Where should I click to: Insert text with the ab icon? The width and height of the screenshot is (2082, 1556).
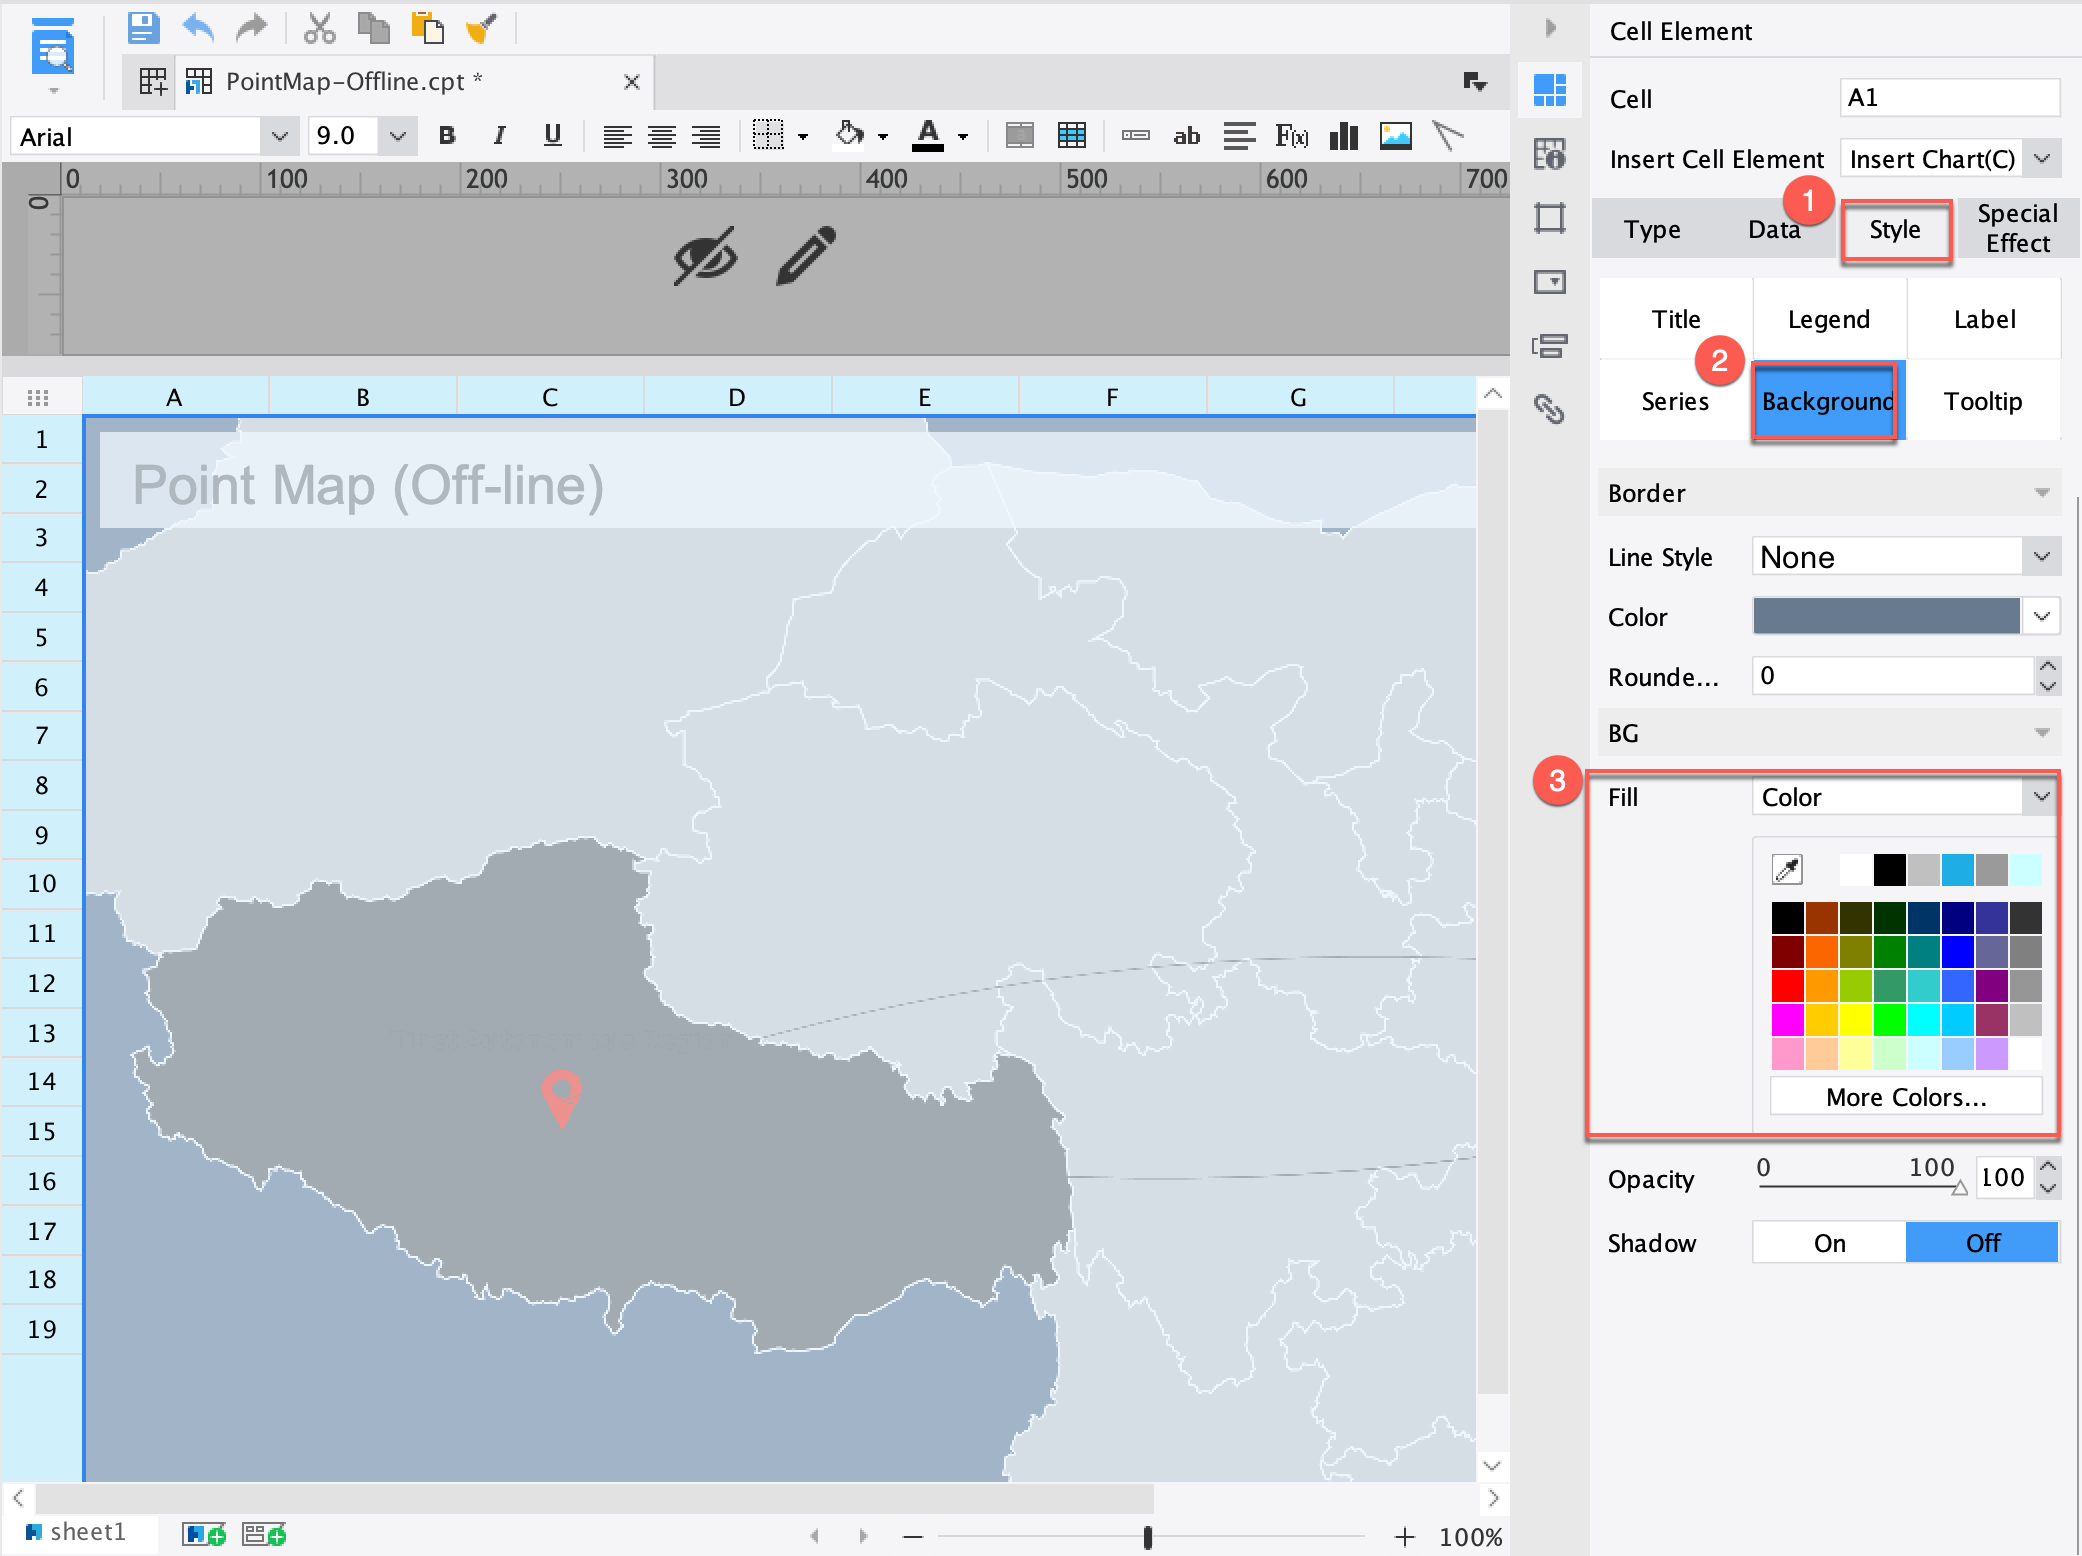[1187, 135]
